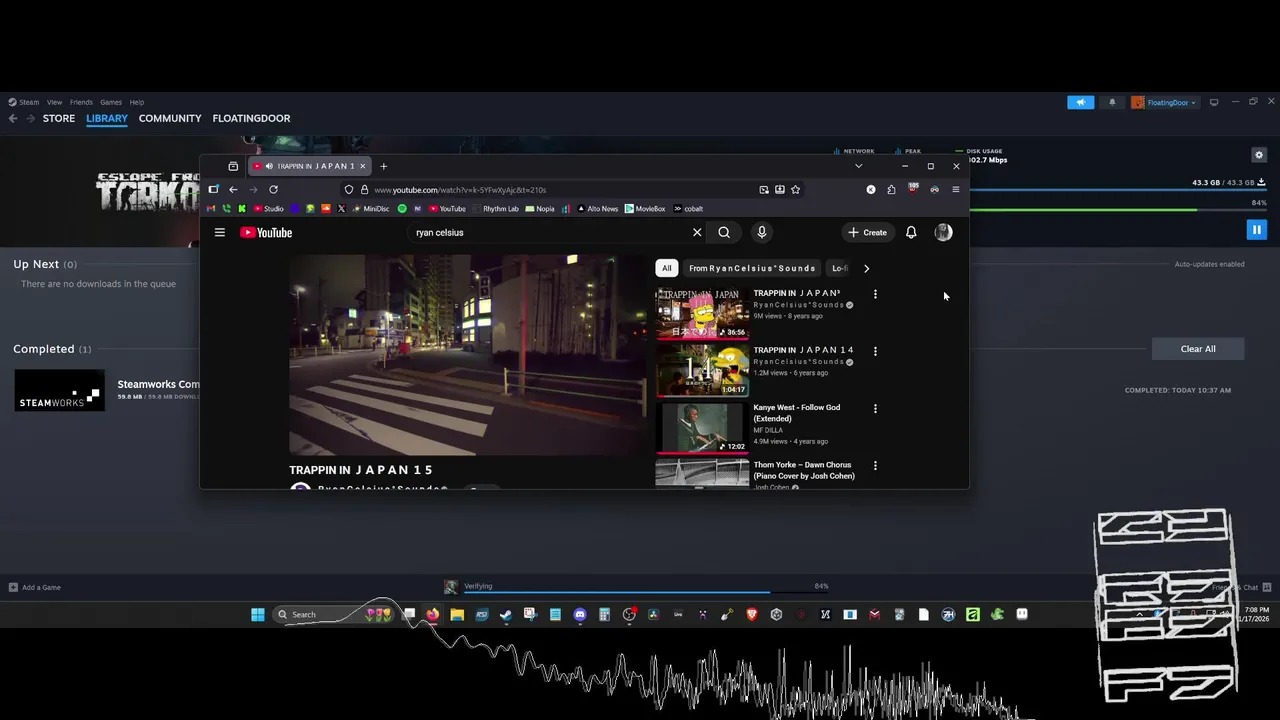Screen dimensions: 1280x720
Task: Open the browser application hamburger menu
Action: [955, 189]
